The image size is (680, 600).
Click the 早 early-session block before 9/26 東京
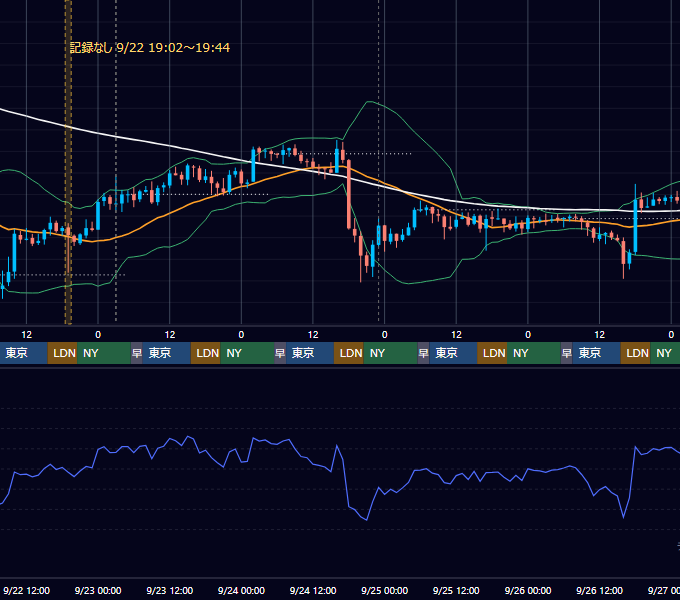[567, 353]
